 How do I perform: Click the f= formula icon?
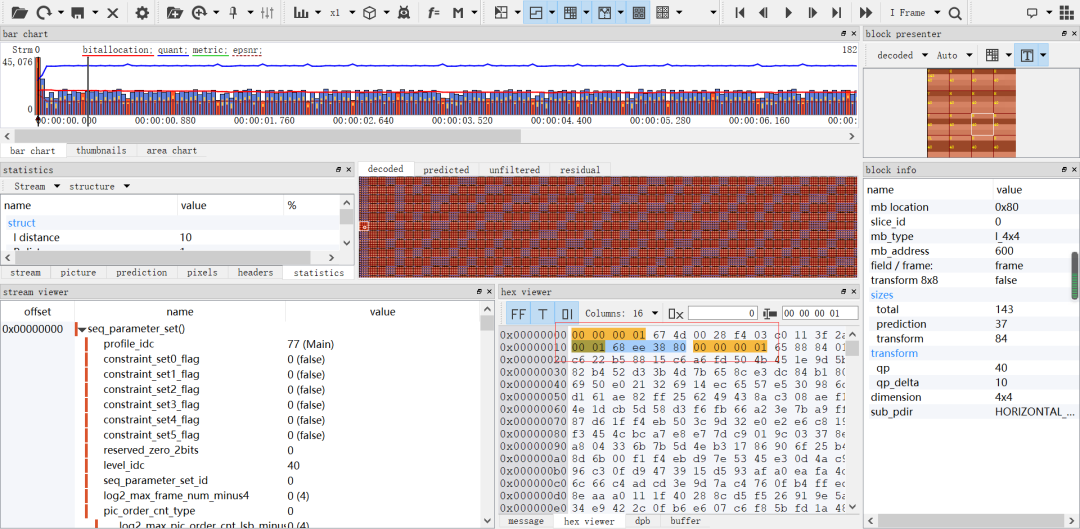[433, 13]
